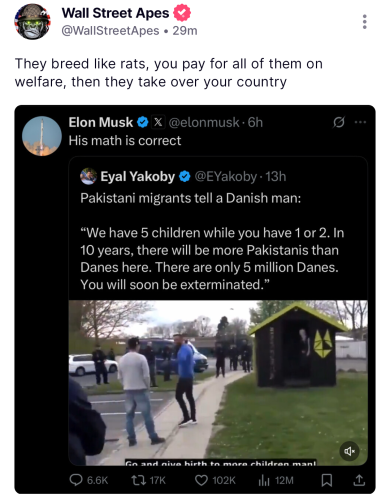This screenshot has height=500, width=390.
Task: Like the post with the 102K heart
Action: [201, 480]
